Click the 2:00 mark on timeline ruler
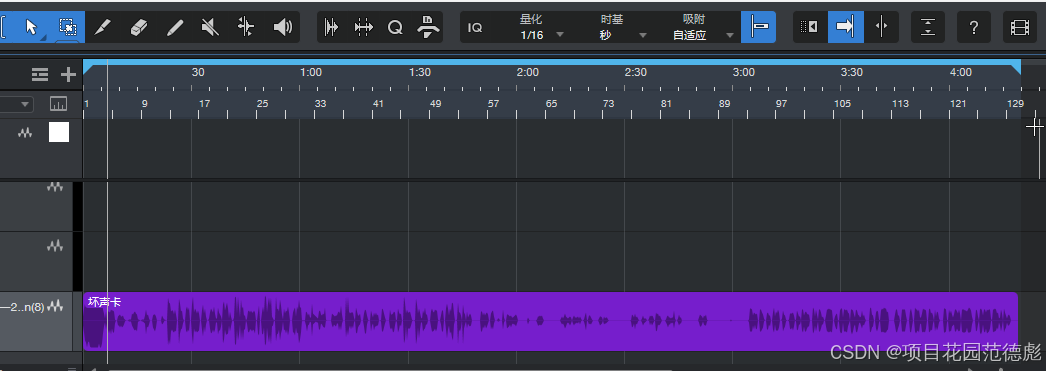1046x371 pixels. [x=528, y=72]
